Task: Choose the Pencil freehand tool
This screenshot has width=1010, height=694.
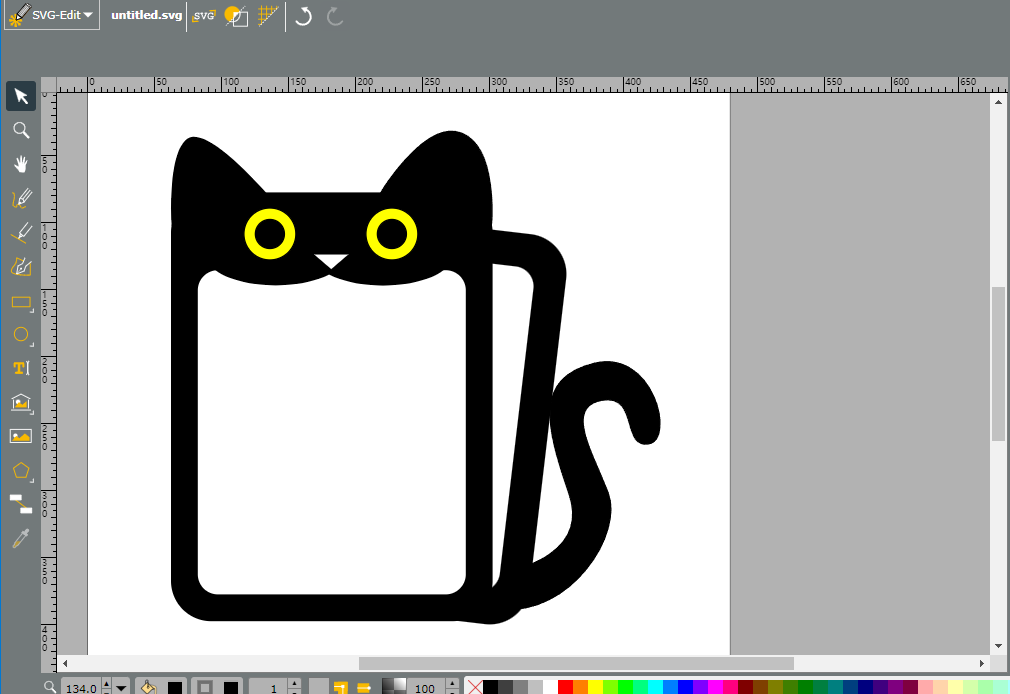Action: (x=21, y=198)
